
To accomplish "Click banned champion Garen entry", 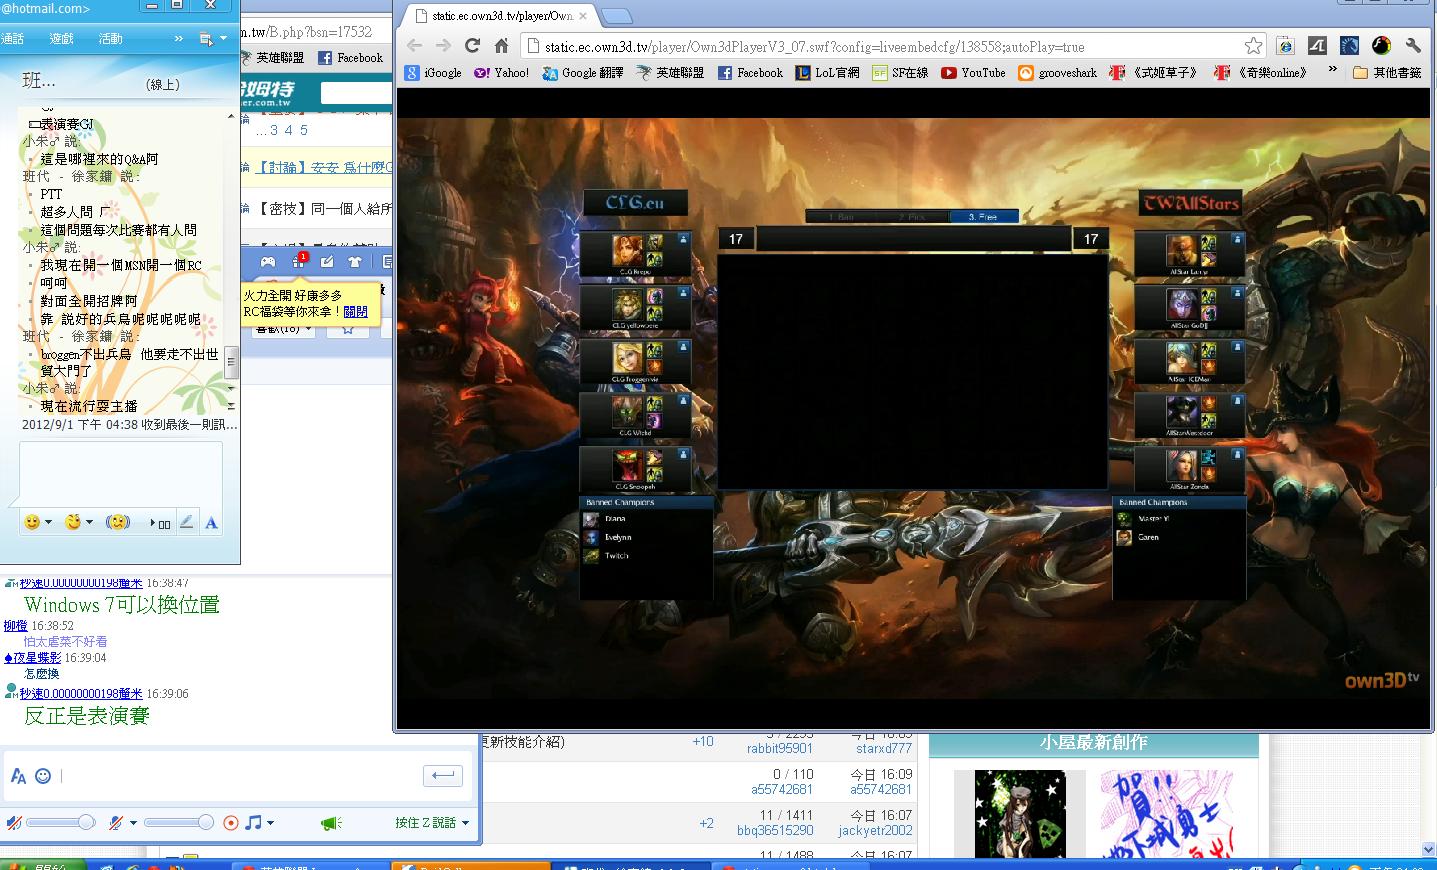I will click(1138, 537).
